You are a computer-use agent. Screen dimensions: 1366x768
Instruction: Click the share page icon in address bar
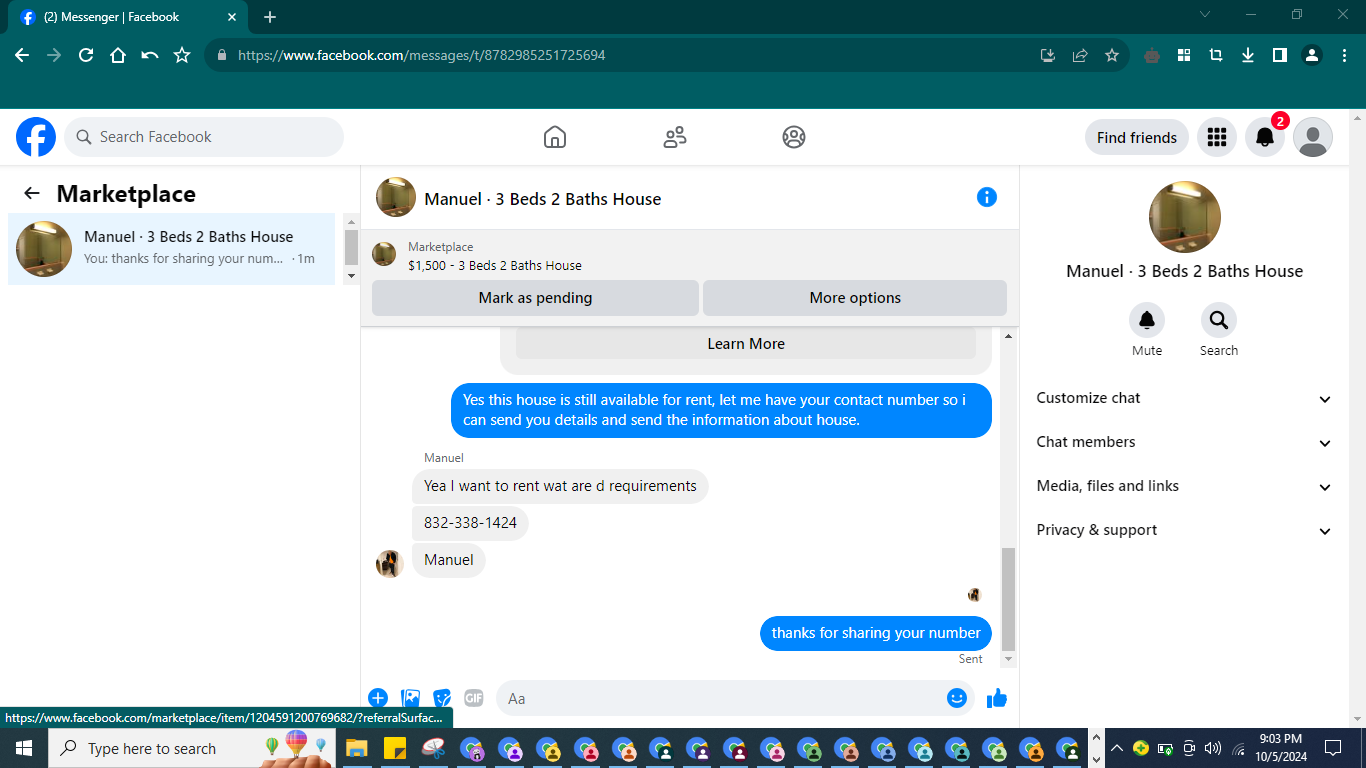click(1080, 55)
